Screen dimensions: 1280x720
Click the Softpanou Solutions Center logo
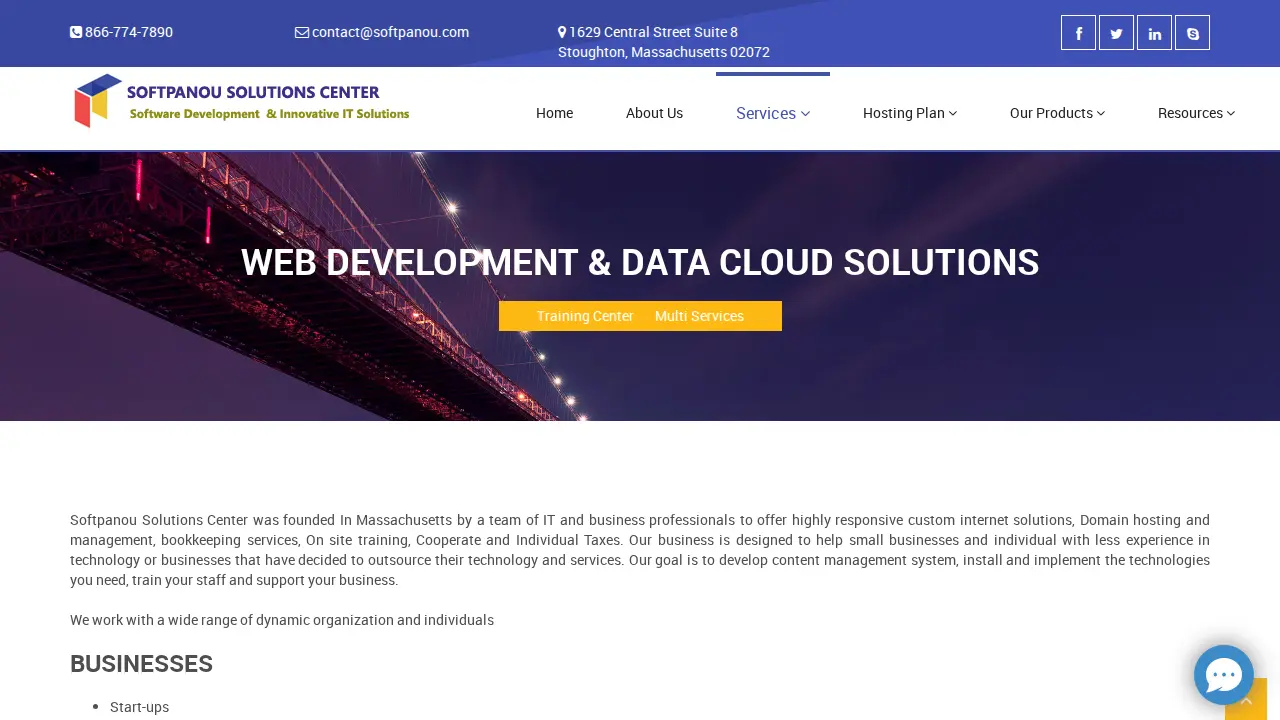tap(241, 101)
